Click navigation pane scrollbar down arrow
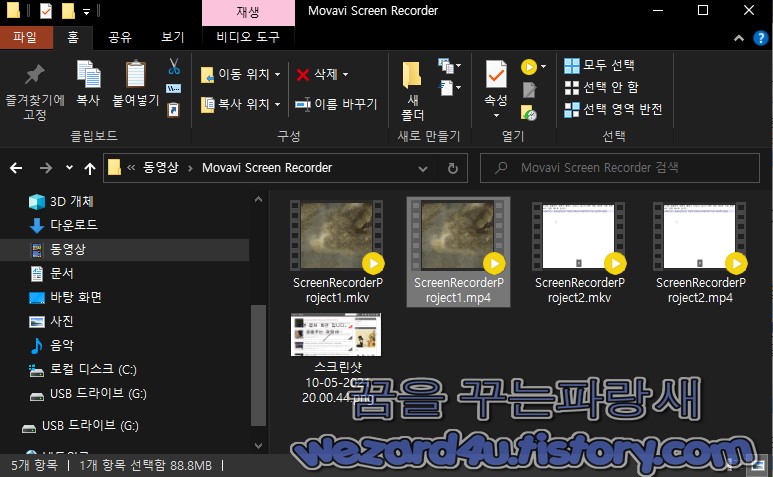Screen dimensions: 773x477 [258, 445]
